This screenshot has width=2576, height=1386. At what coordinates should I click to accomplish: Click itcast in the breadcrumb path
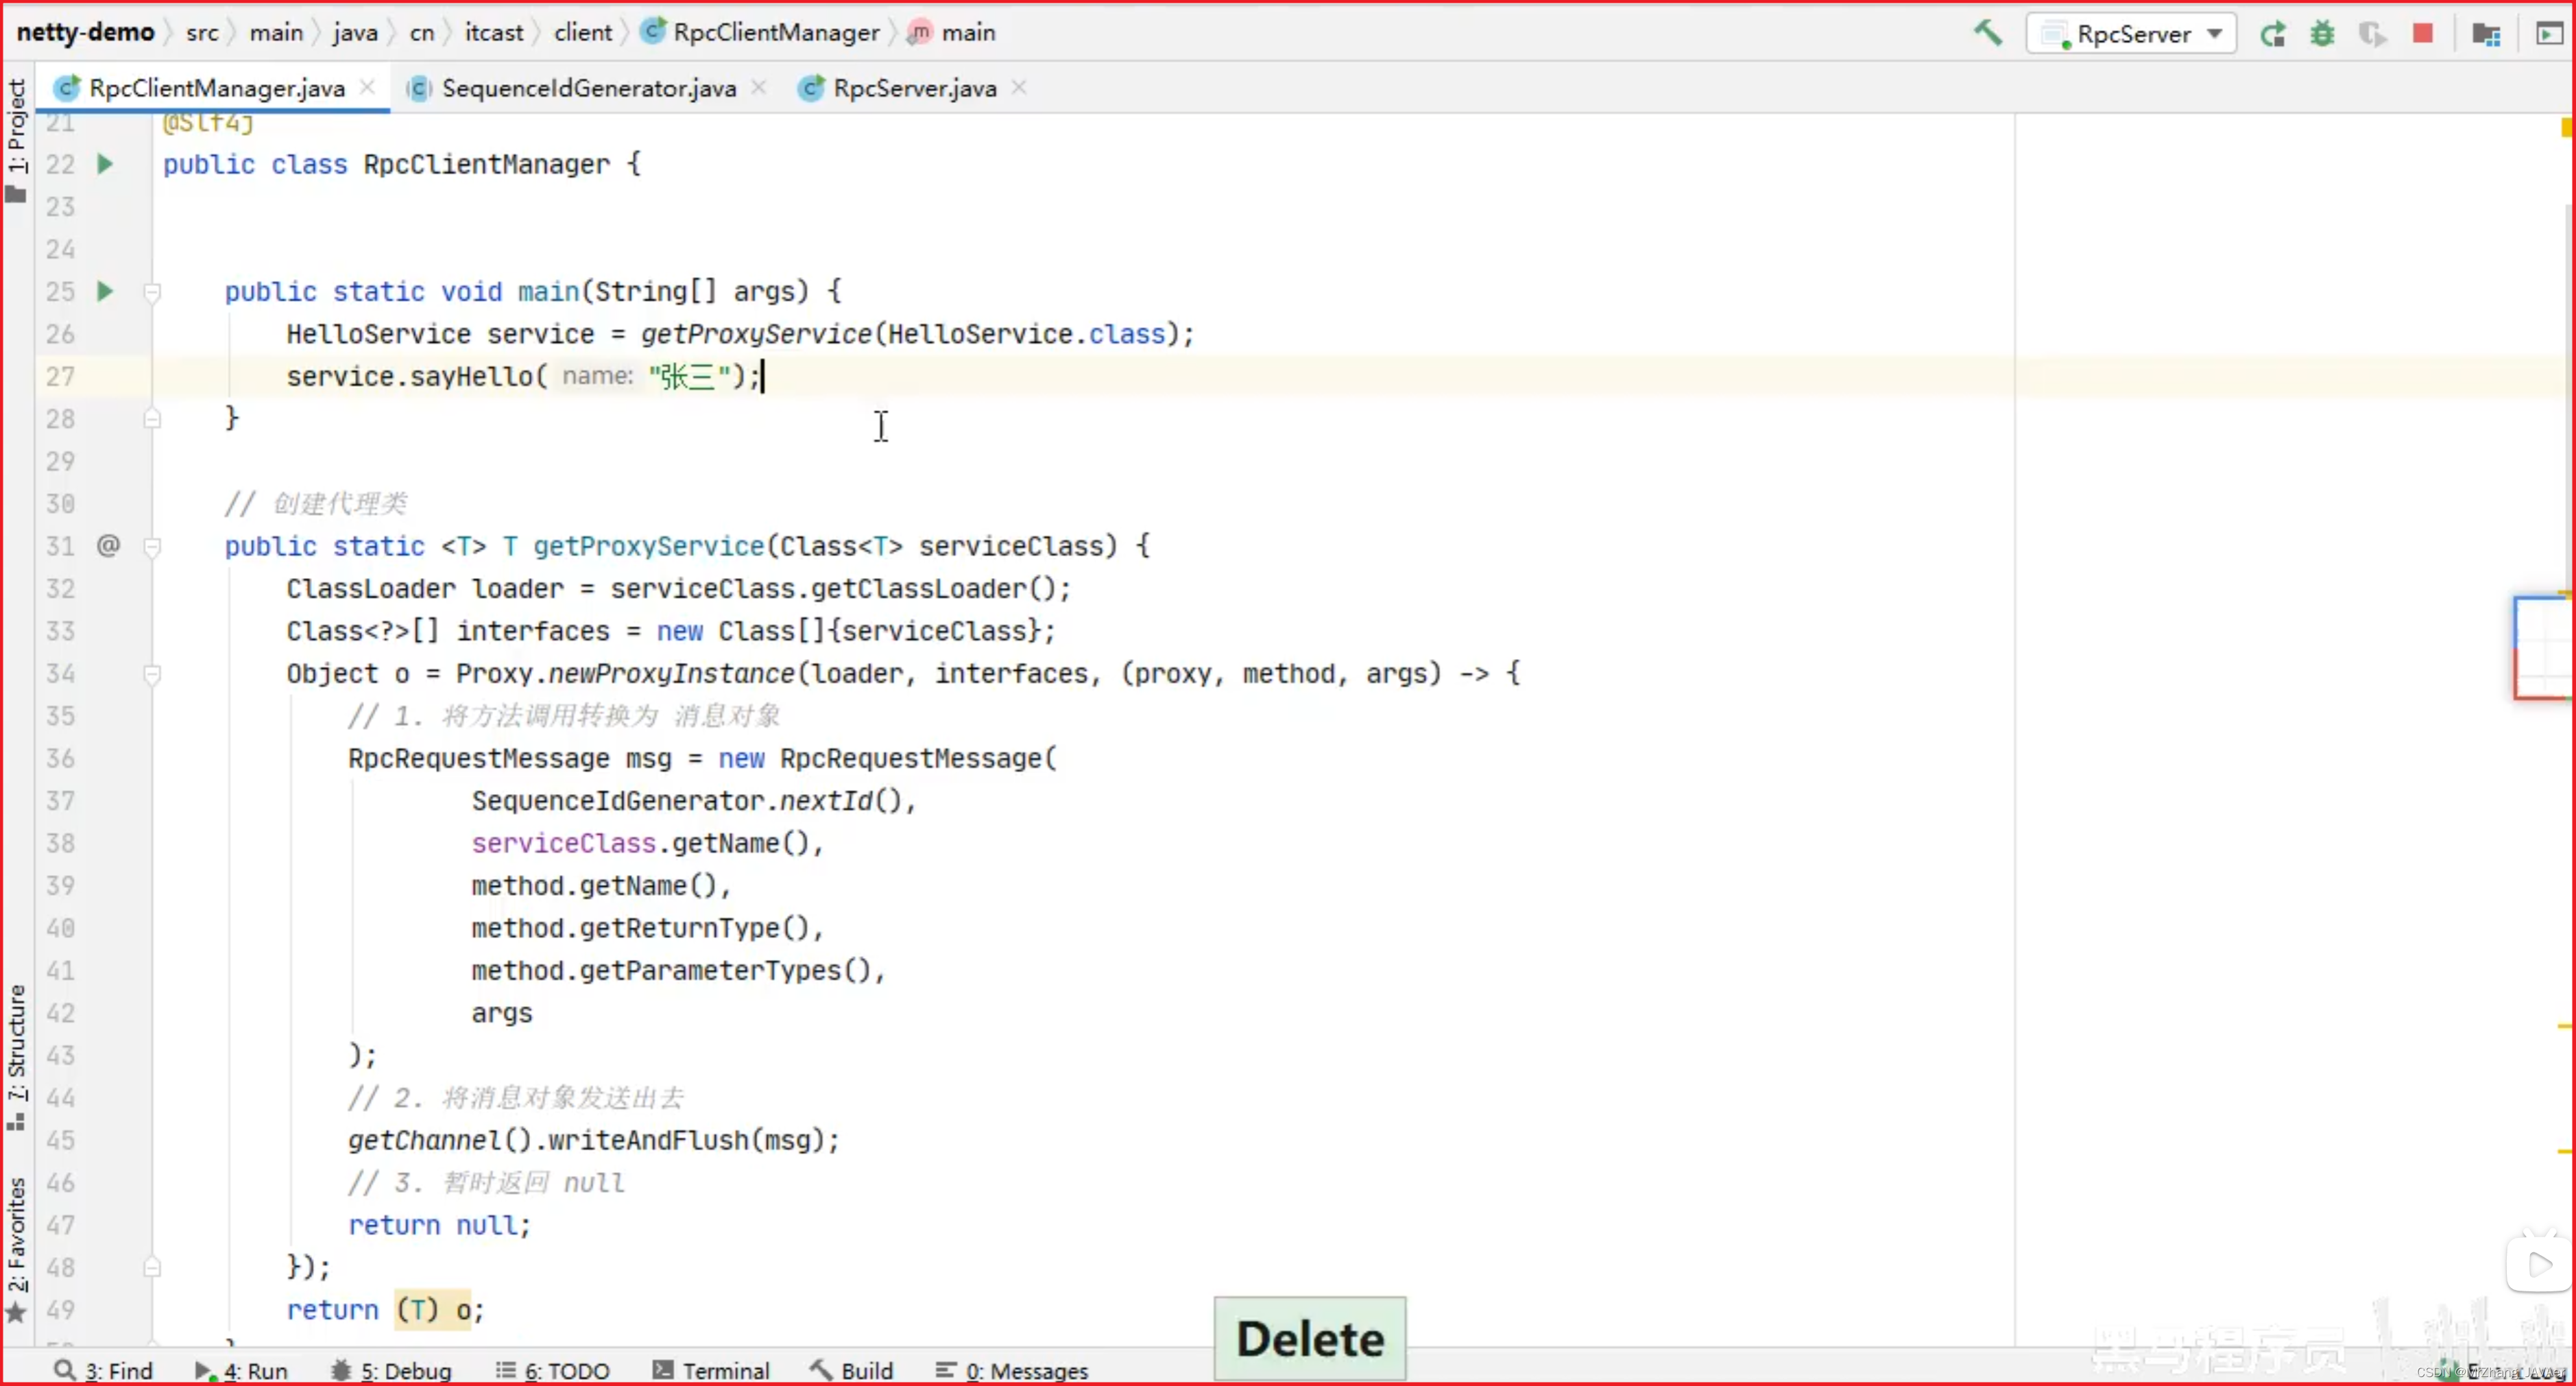tap(494, 33)
